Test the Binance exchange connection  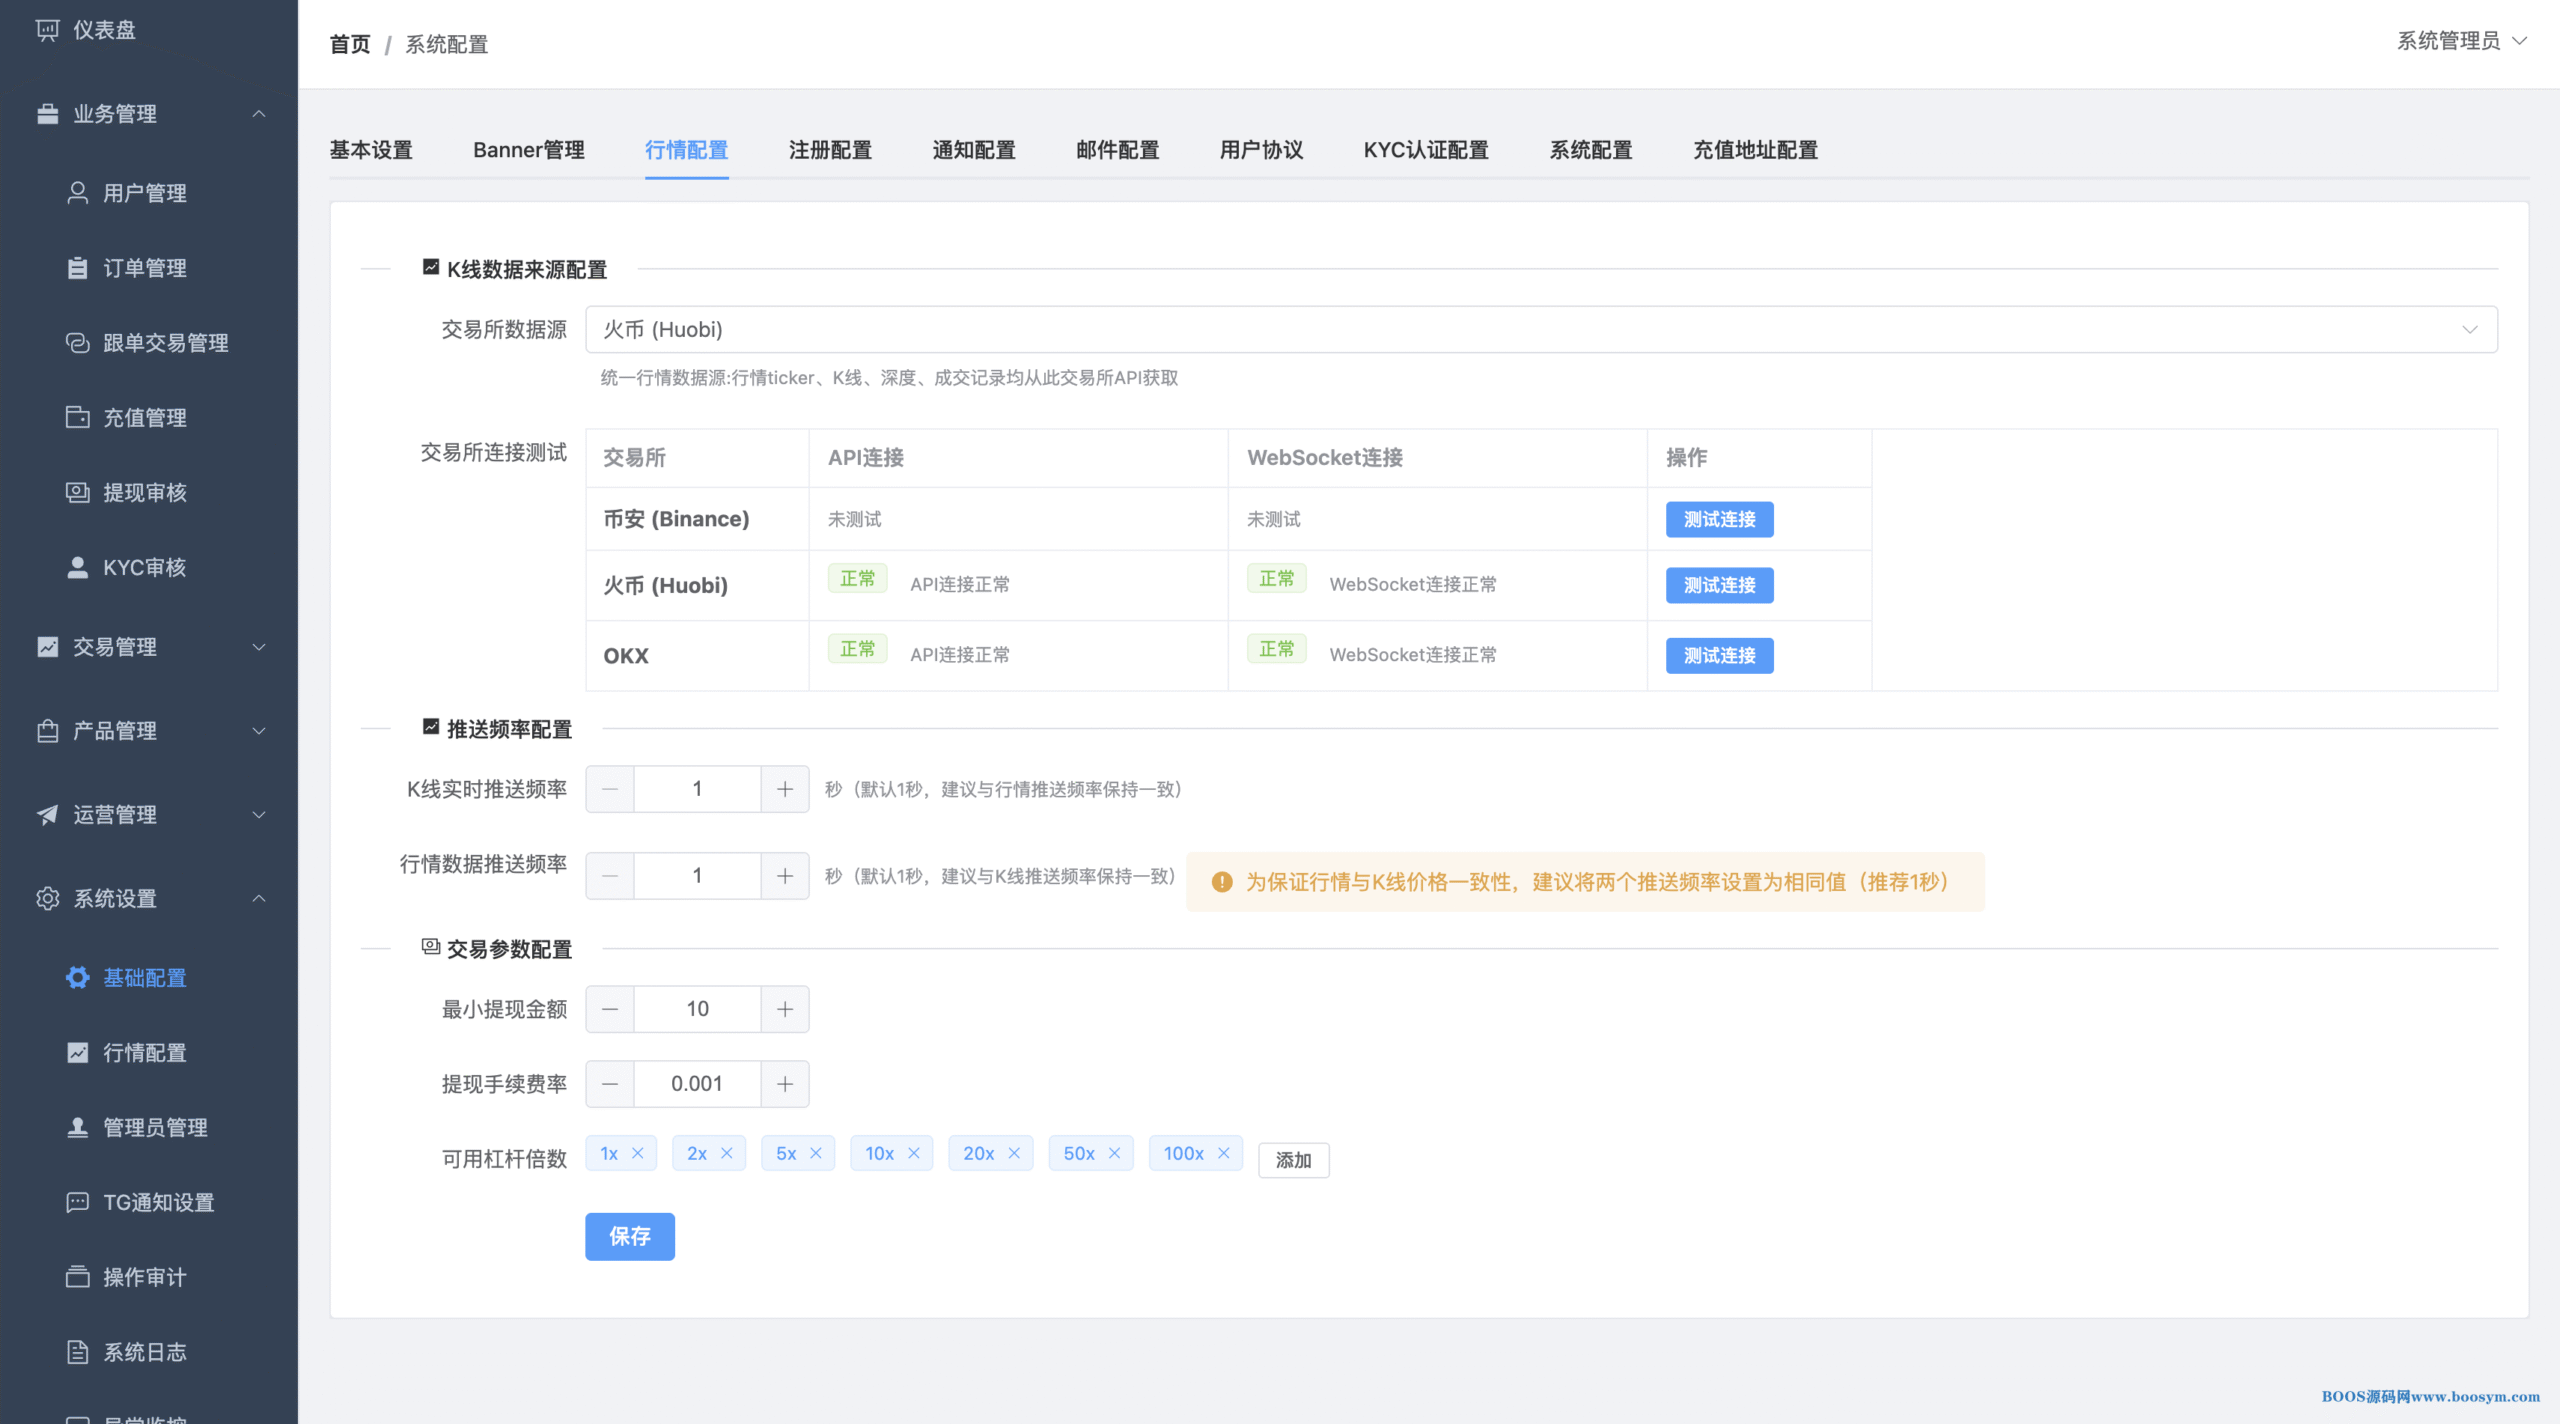coord(1718,519)
